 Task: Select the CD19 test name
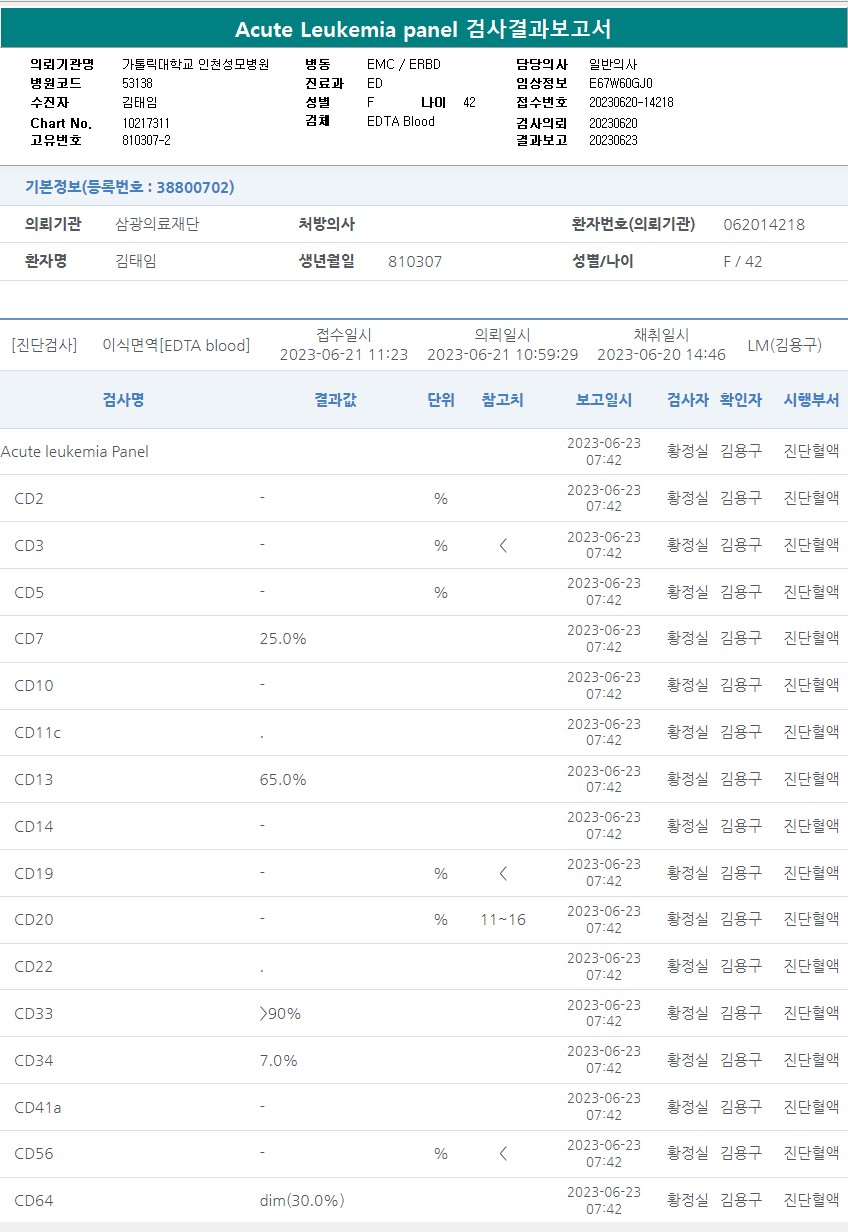pyautogui.click(x=34, y=874)
